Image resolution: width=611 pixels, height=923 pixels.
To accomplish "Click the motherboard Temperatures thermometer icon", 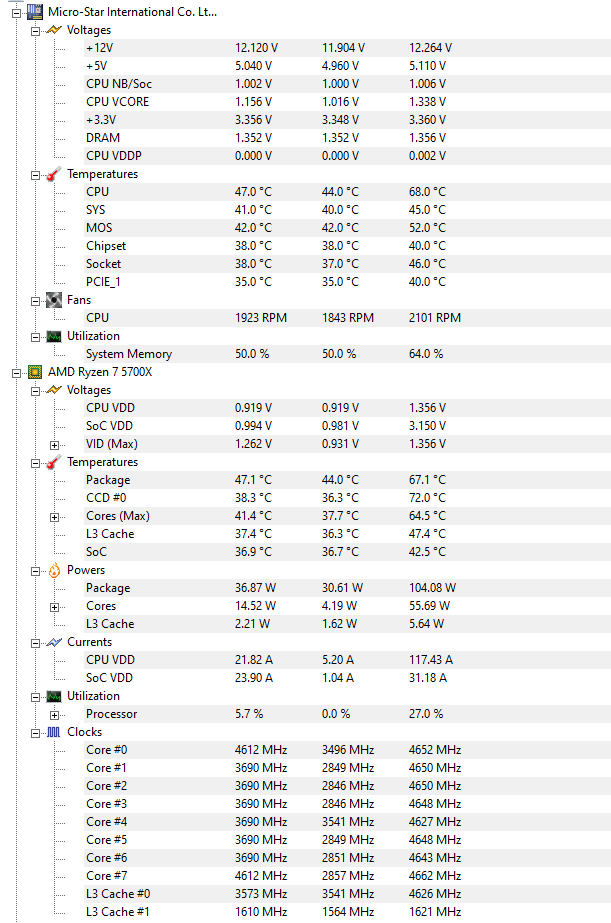I will click(54, 174).
